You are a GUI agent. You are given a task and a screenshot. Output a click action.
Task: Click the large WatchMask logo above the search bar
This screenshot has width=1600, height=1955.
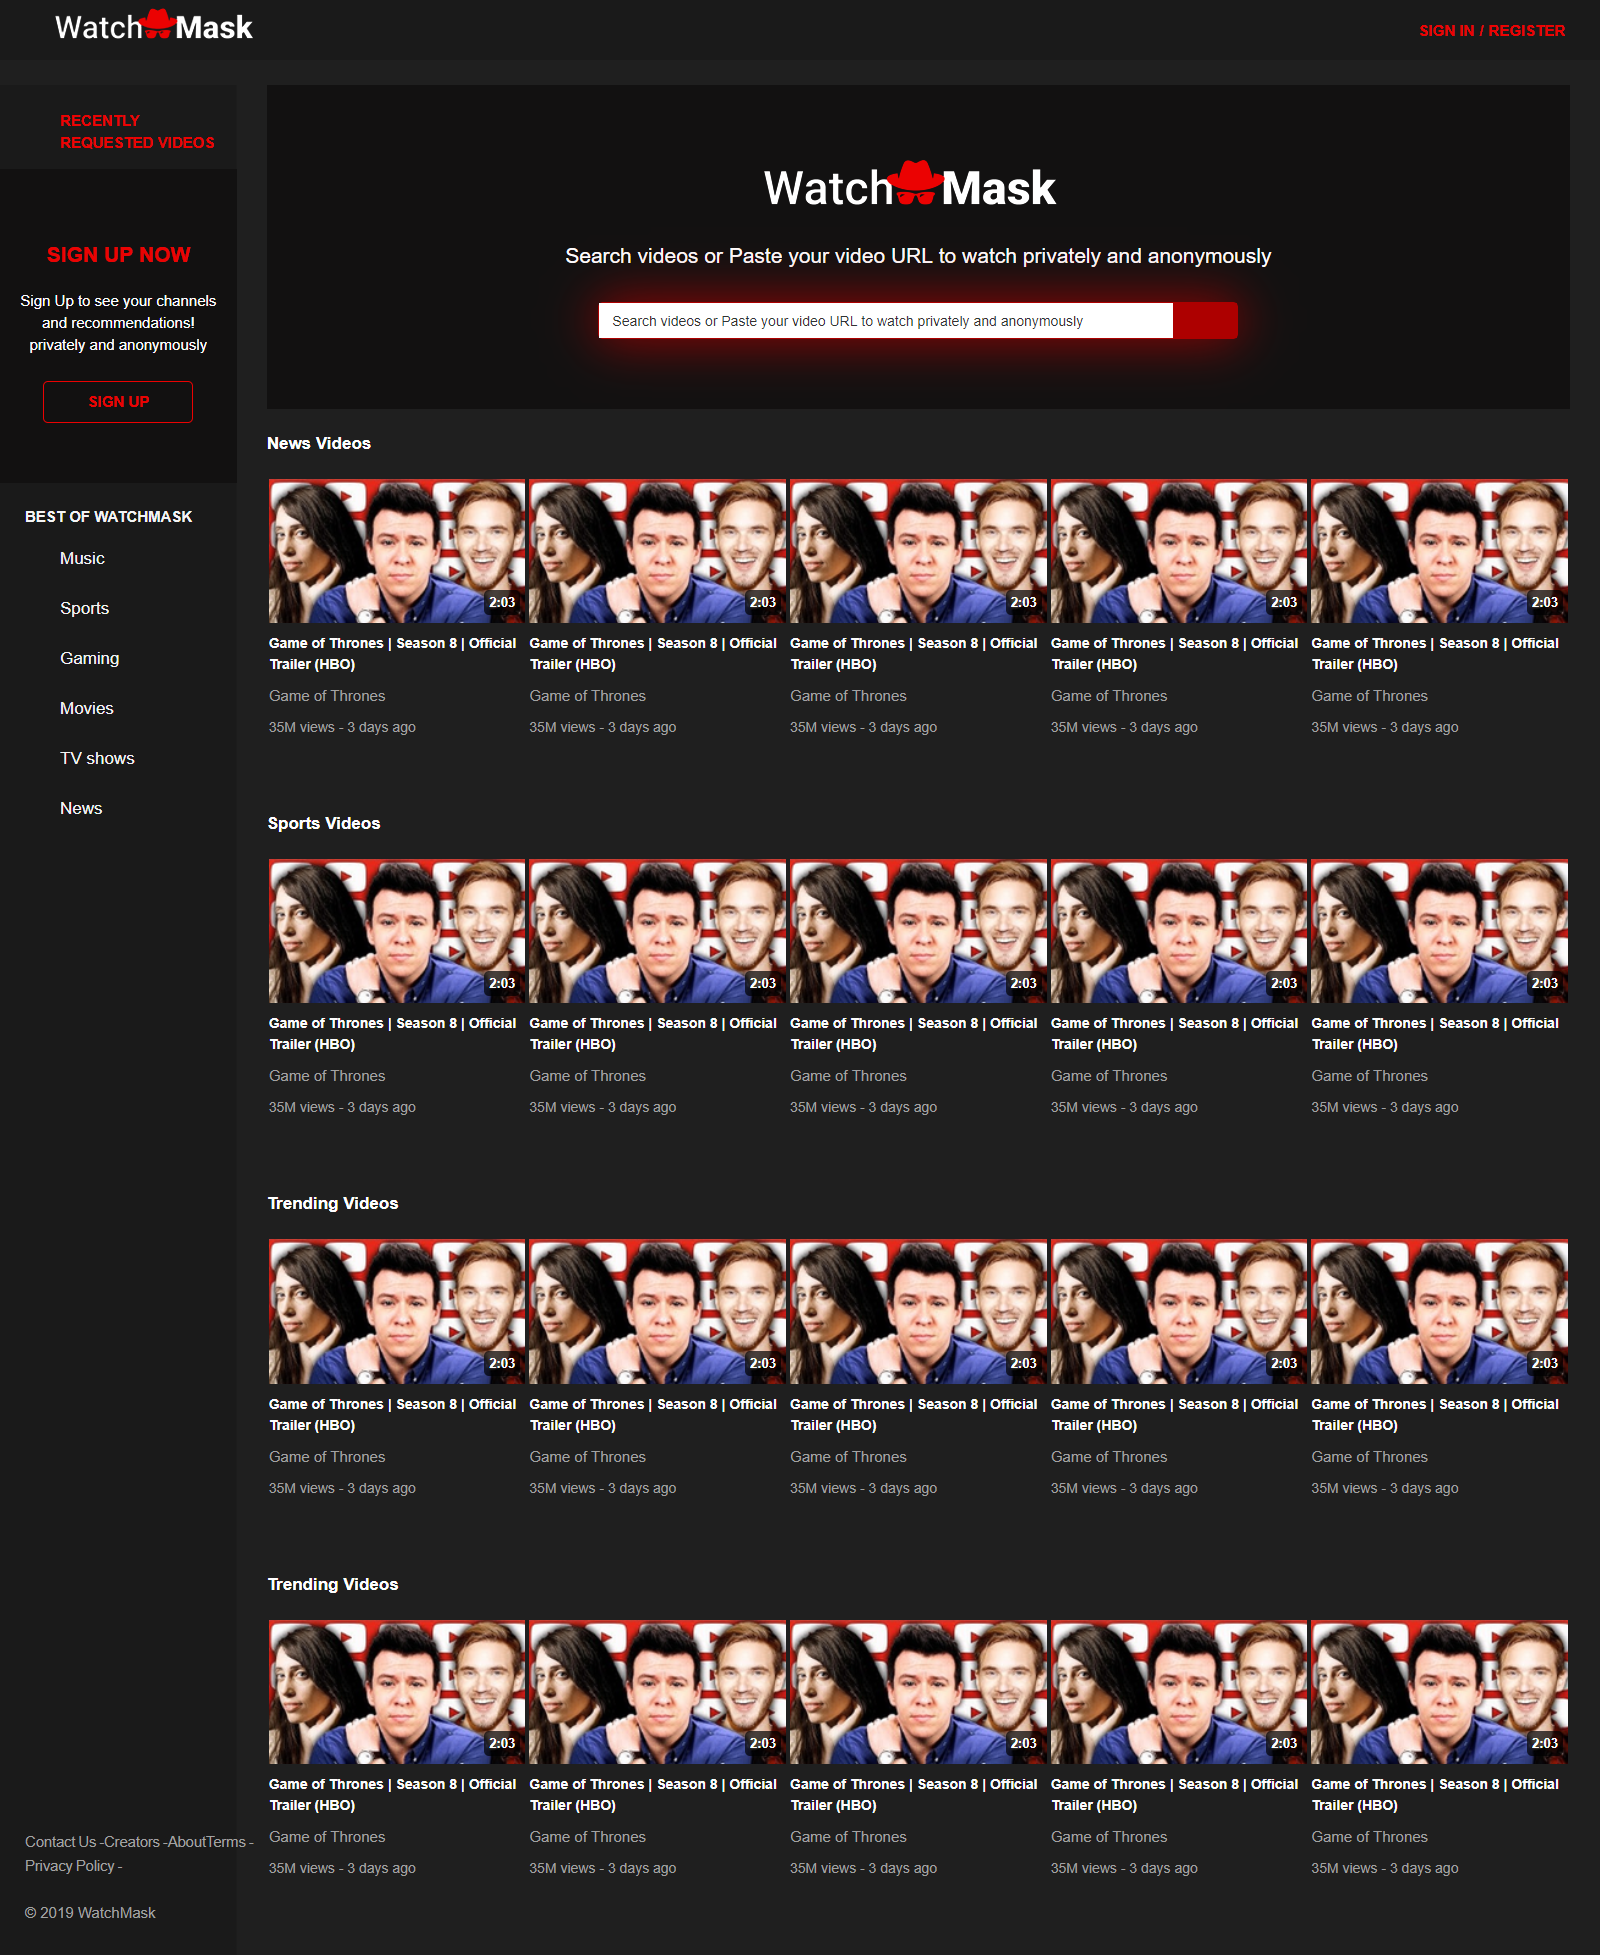tap(910, 186)
